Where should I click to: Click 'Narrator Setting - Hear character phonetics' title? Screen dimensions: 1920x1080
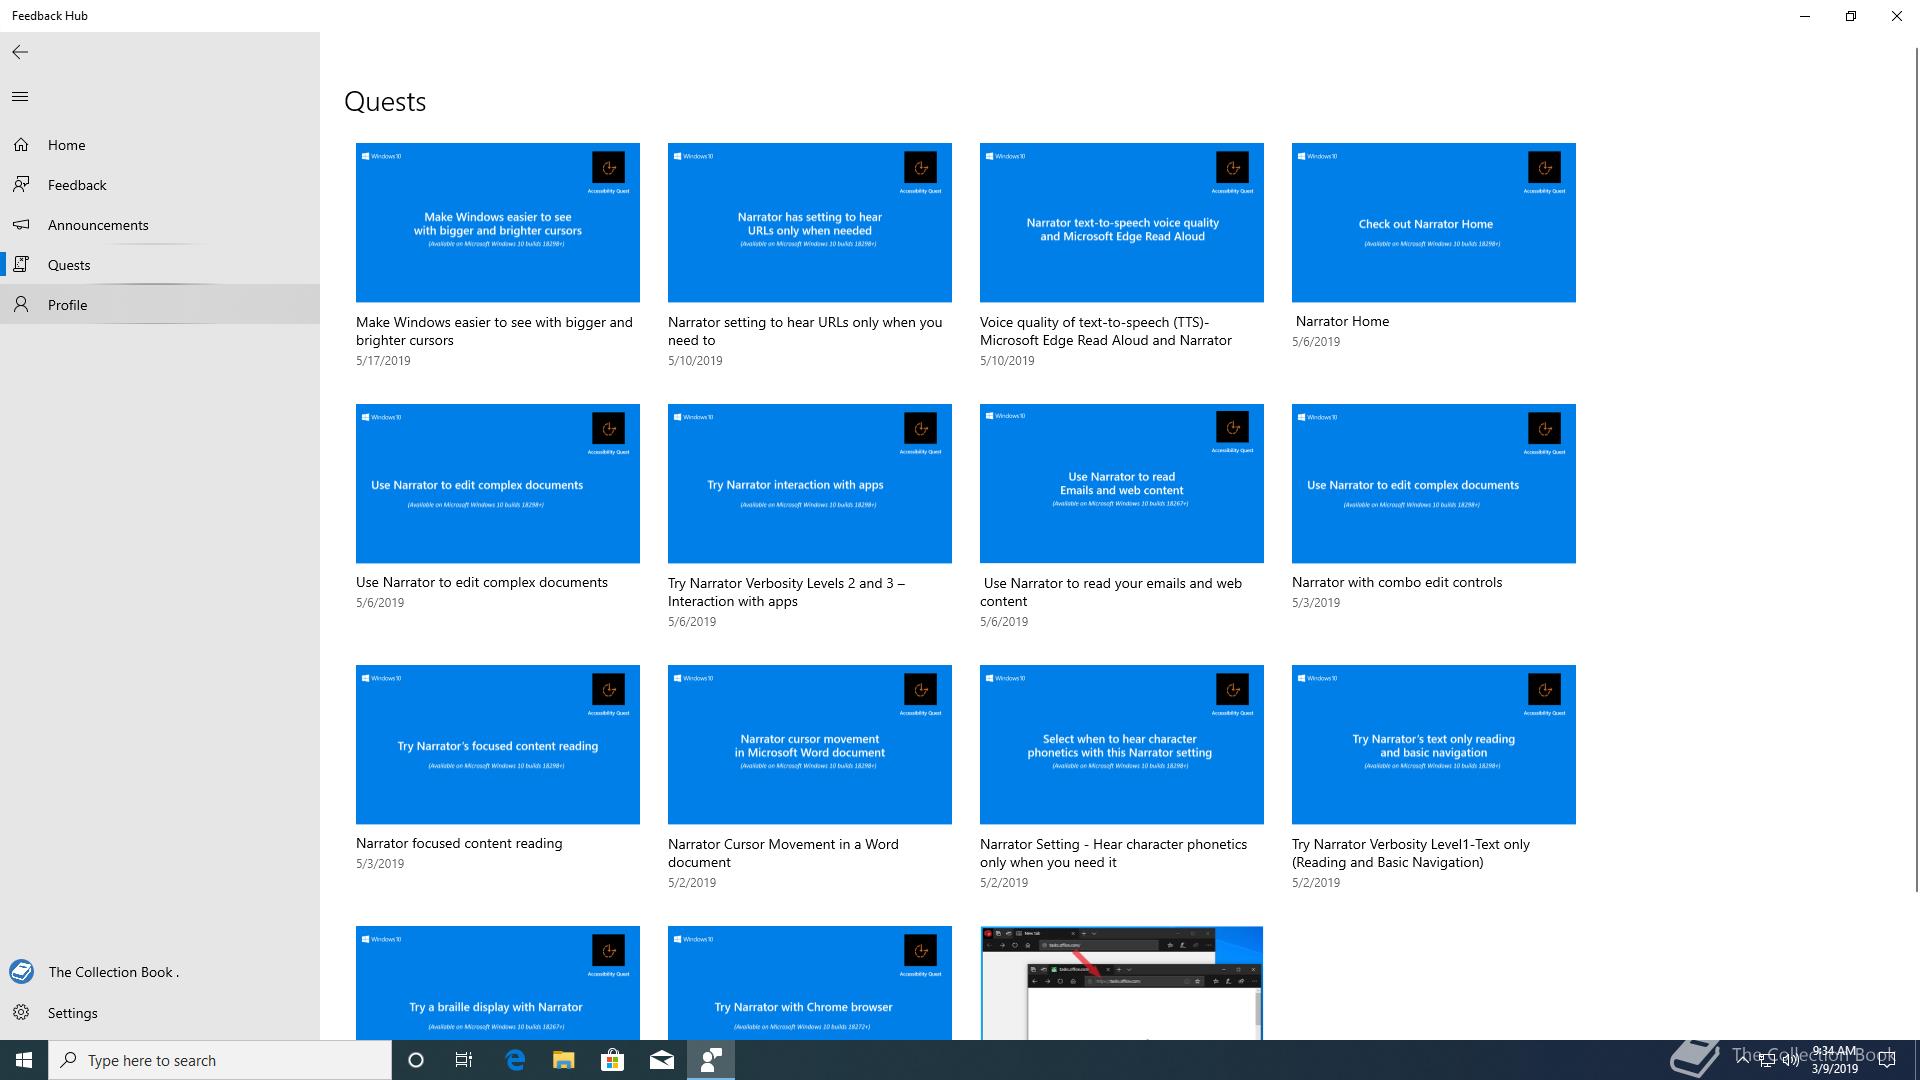(1113, 853)
